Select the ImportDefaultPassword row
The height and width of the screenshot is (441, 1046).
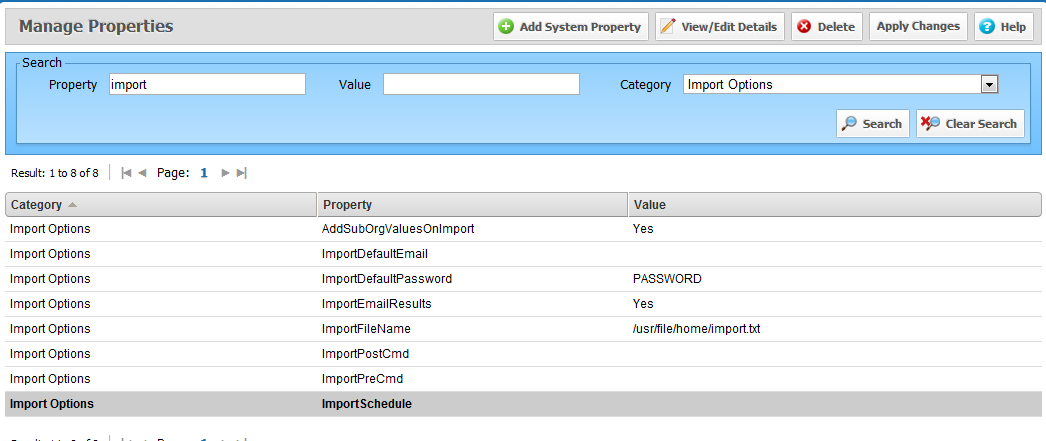tap(387, 279)
